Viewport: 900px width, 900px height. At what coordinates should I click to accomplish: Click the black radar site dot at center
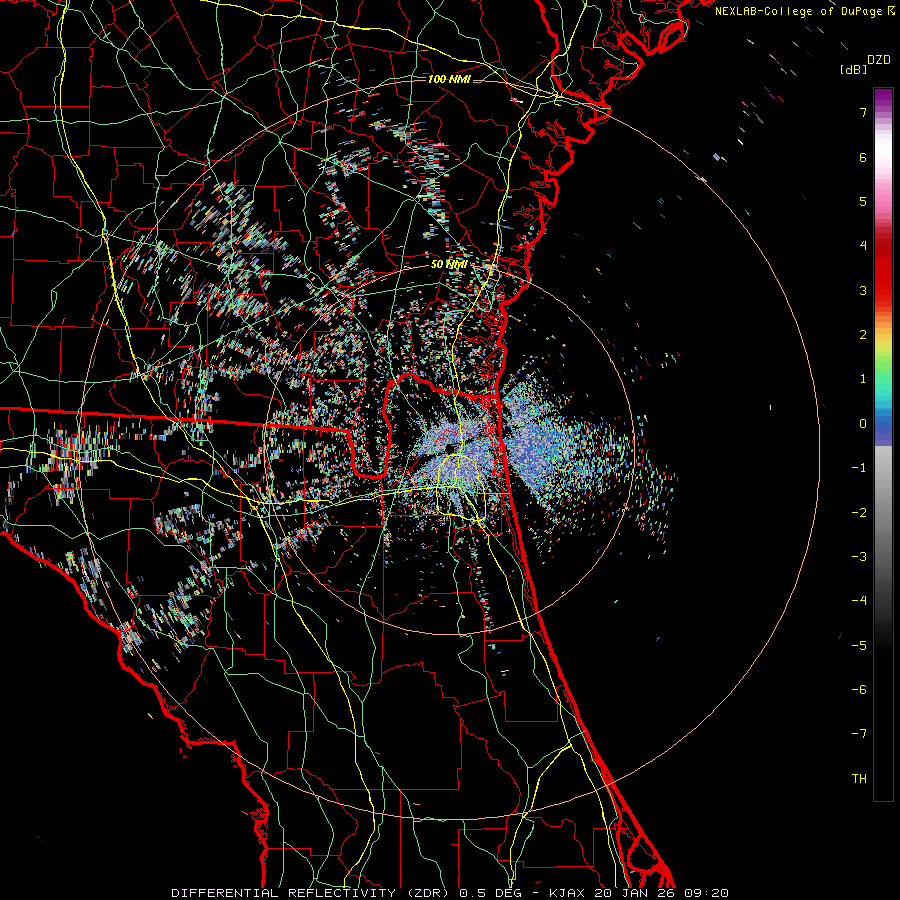448,448
